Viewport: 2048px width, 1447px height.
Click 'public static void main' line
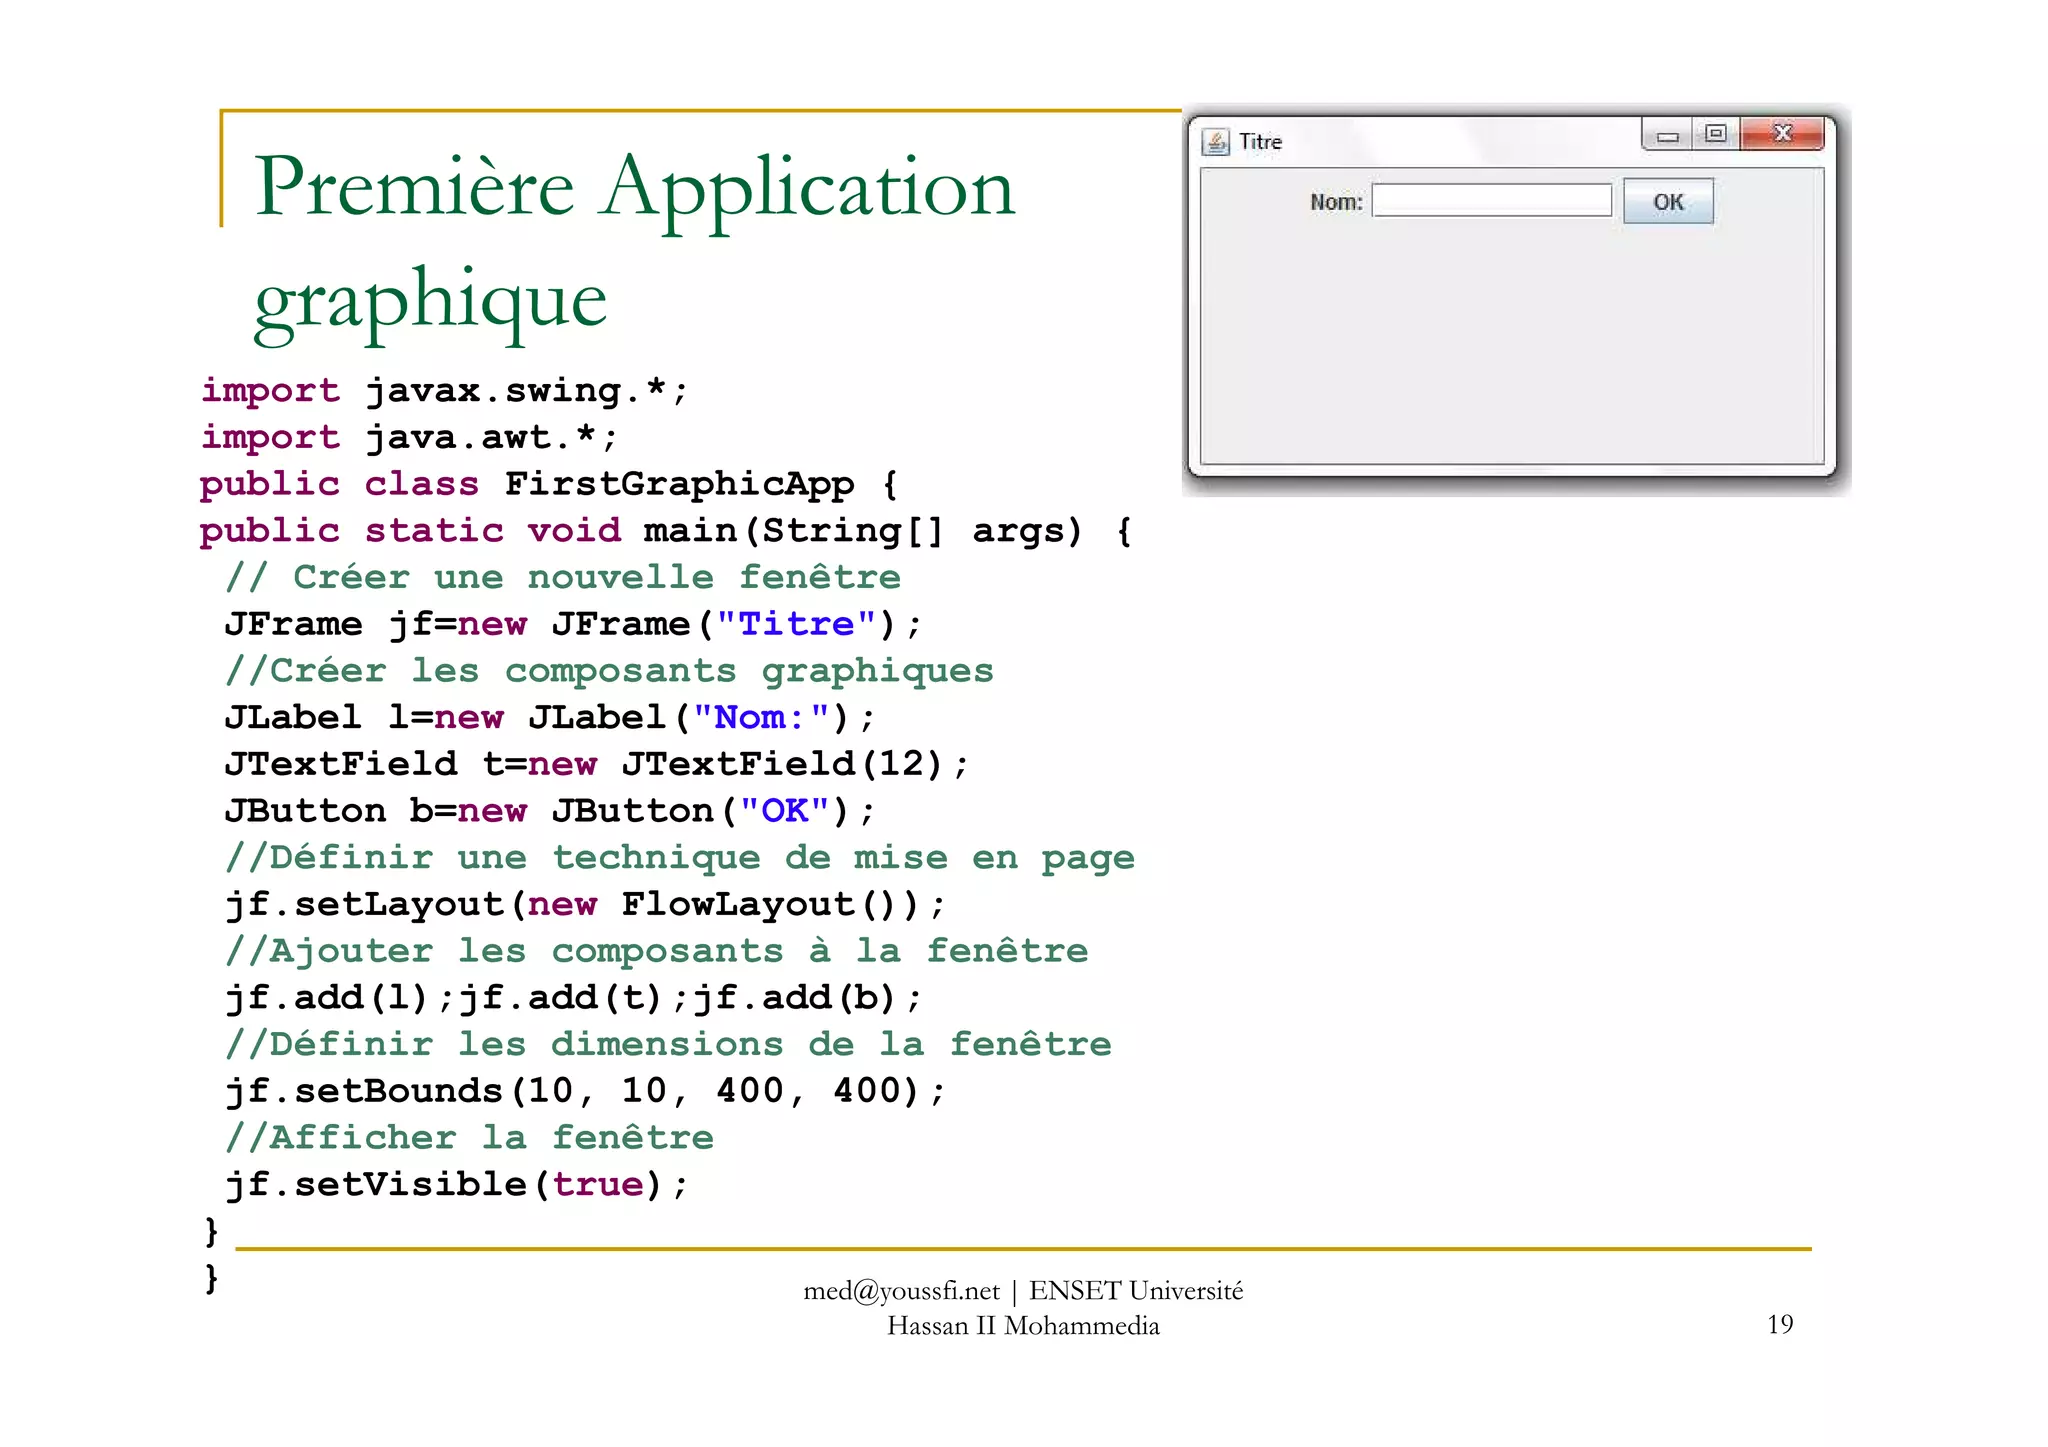tap(665, 531)
